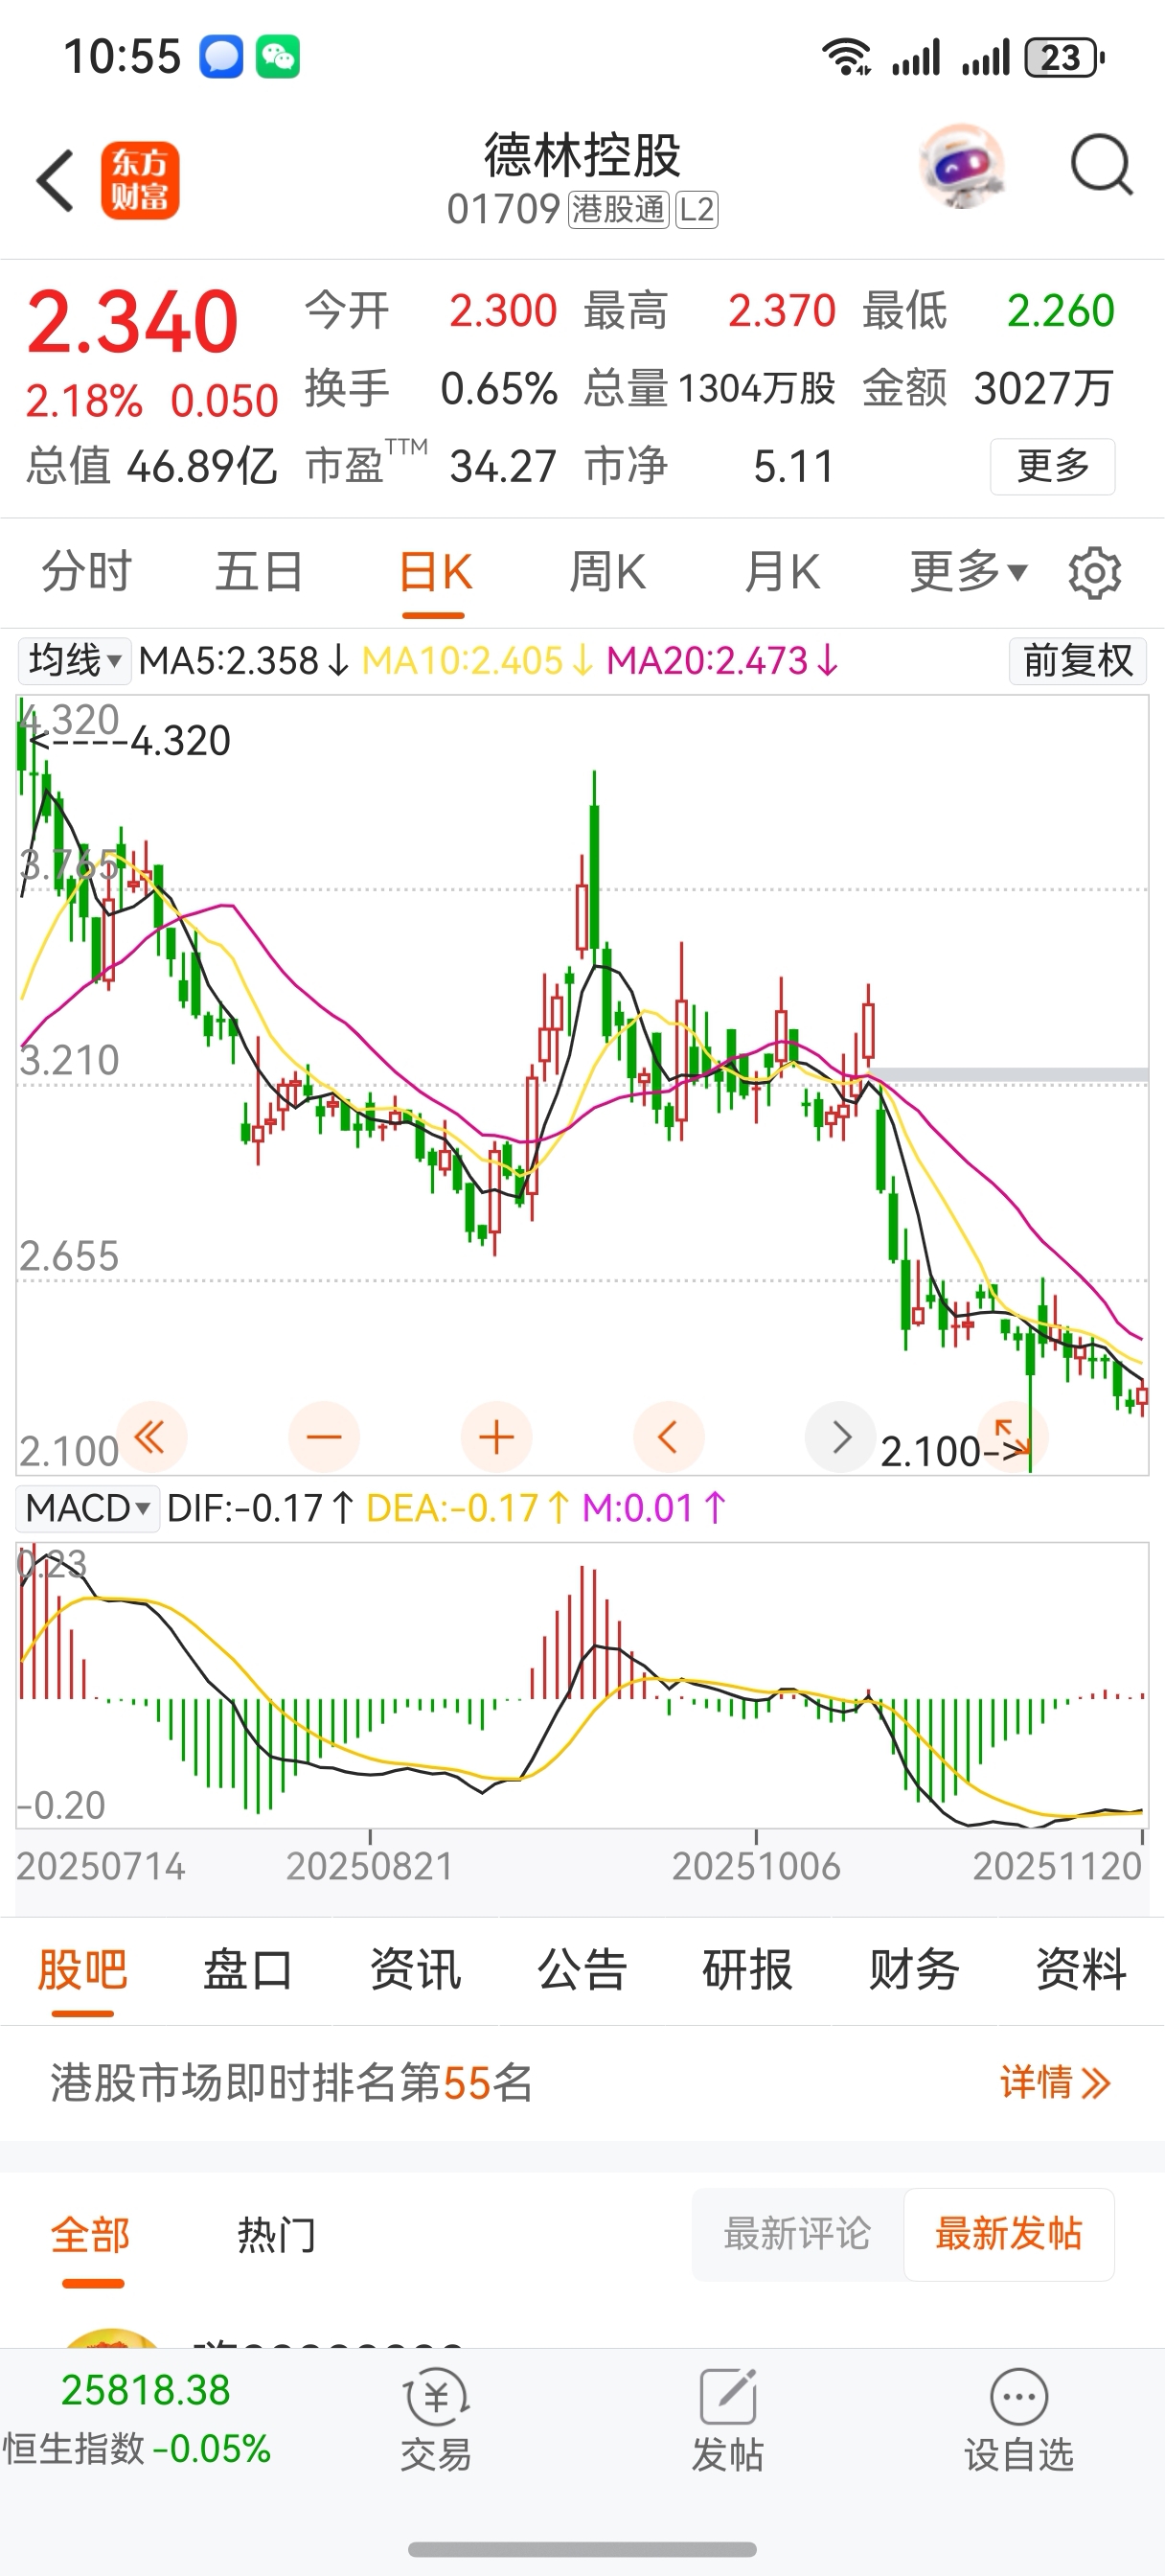Tap the 港股通 badge
The width and height of the screenshot is (1165, 2576).
tap(618, 210)
